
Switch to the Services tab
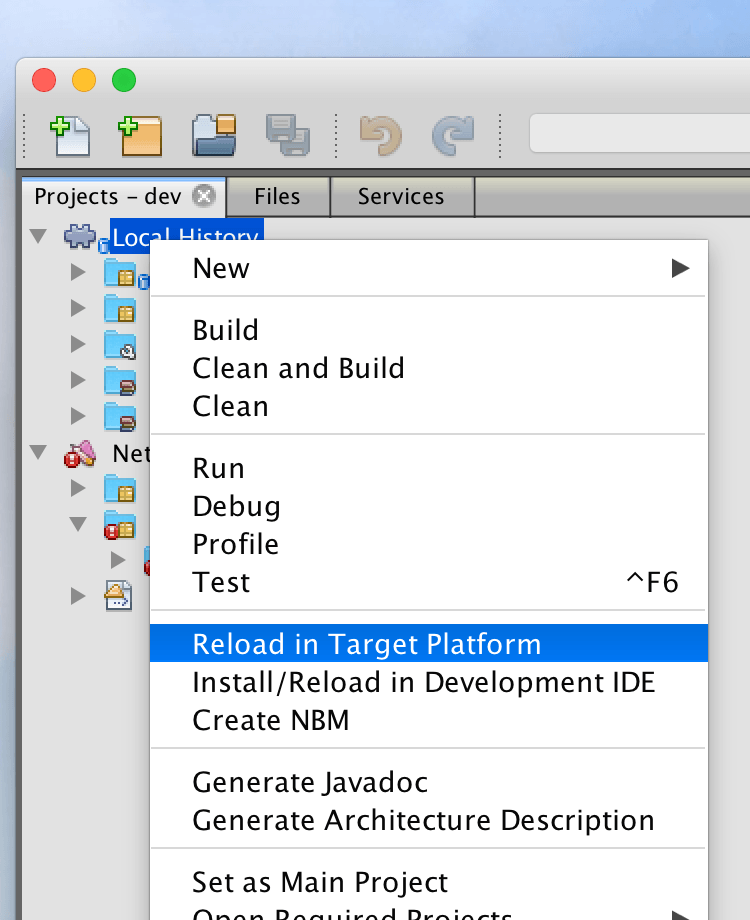pyautogui.click(x=401, y=196)
